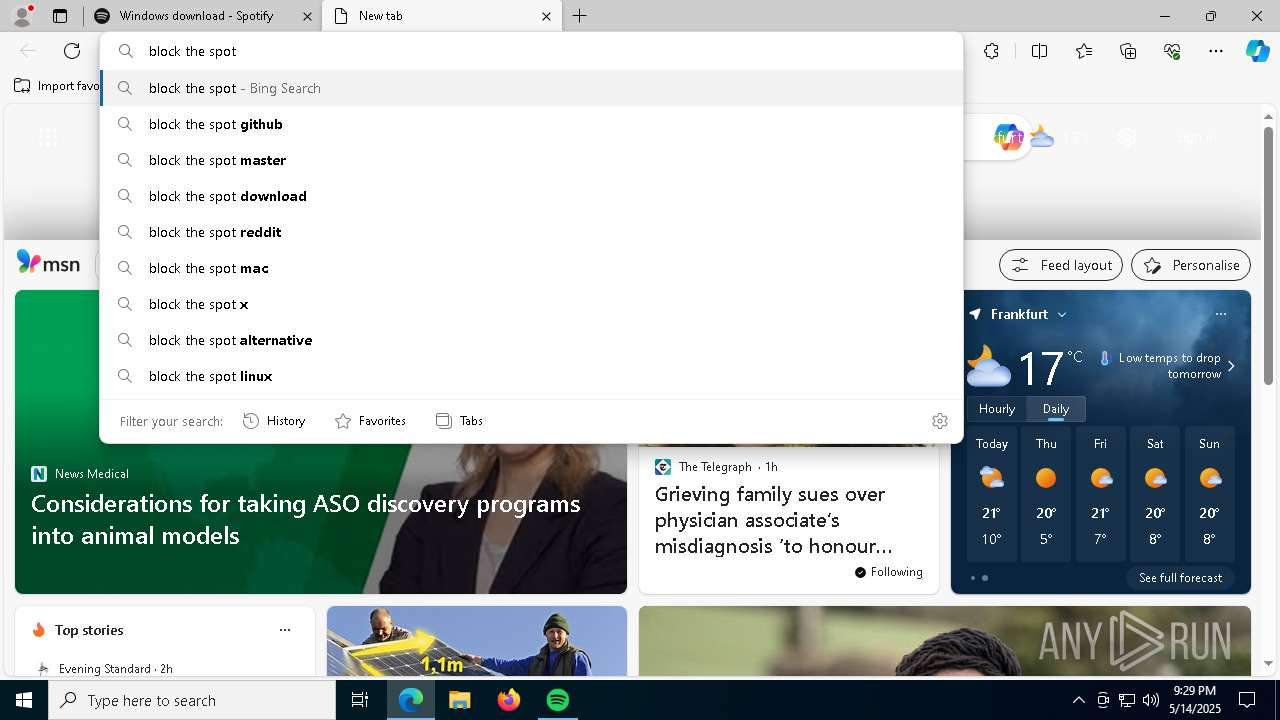The width and height of the screenshot is (1280, 720).
Task: Refresh the page with the reload icon
Action: coord(72,51)
